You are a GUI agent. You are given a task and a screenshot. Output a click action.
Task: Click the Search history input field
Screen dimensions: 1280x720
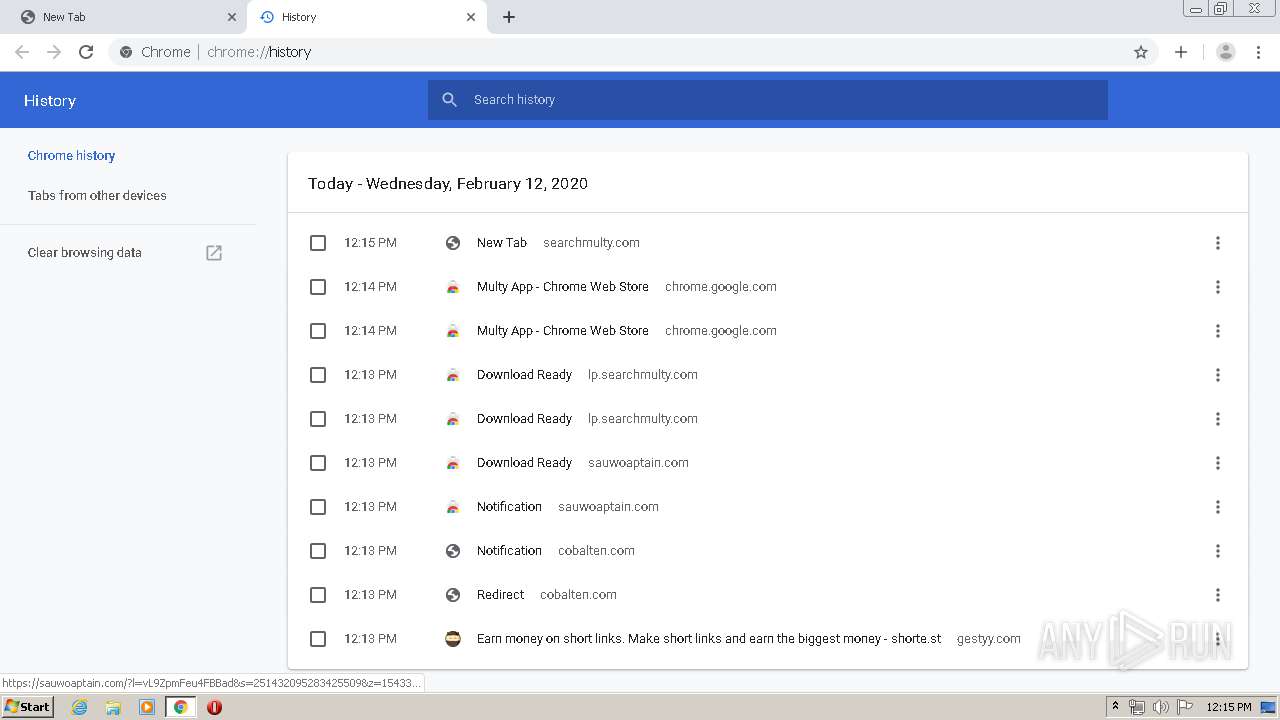tap(768, 100)
